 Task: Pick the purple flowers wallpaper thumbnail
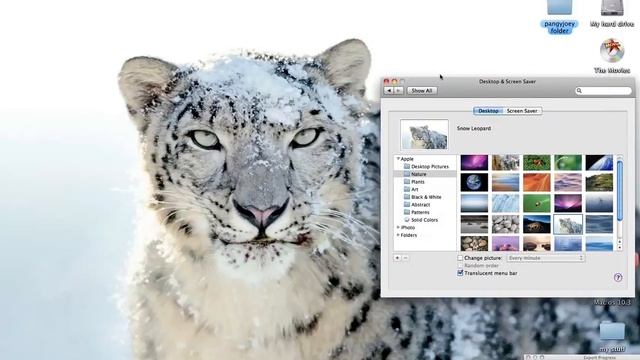tap(505, 244)
